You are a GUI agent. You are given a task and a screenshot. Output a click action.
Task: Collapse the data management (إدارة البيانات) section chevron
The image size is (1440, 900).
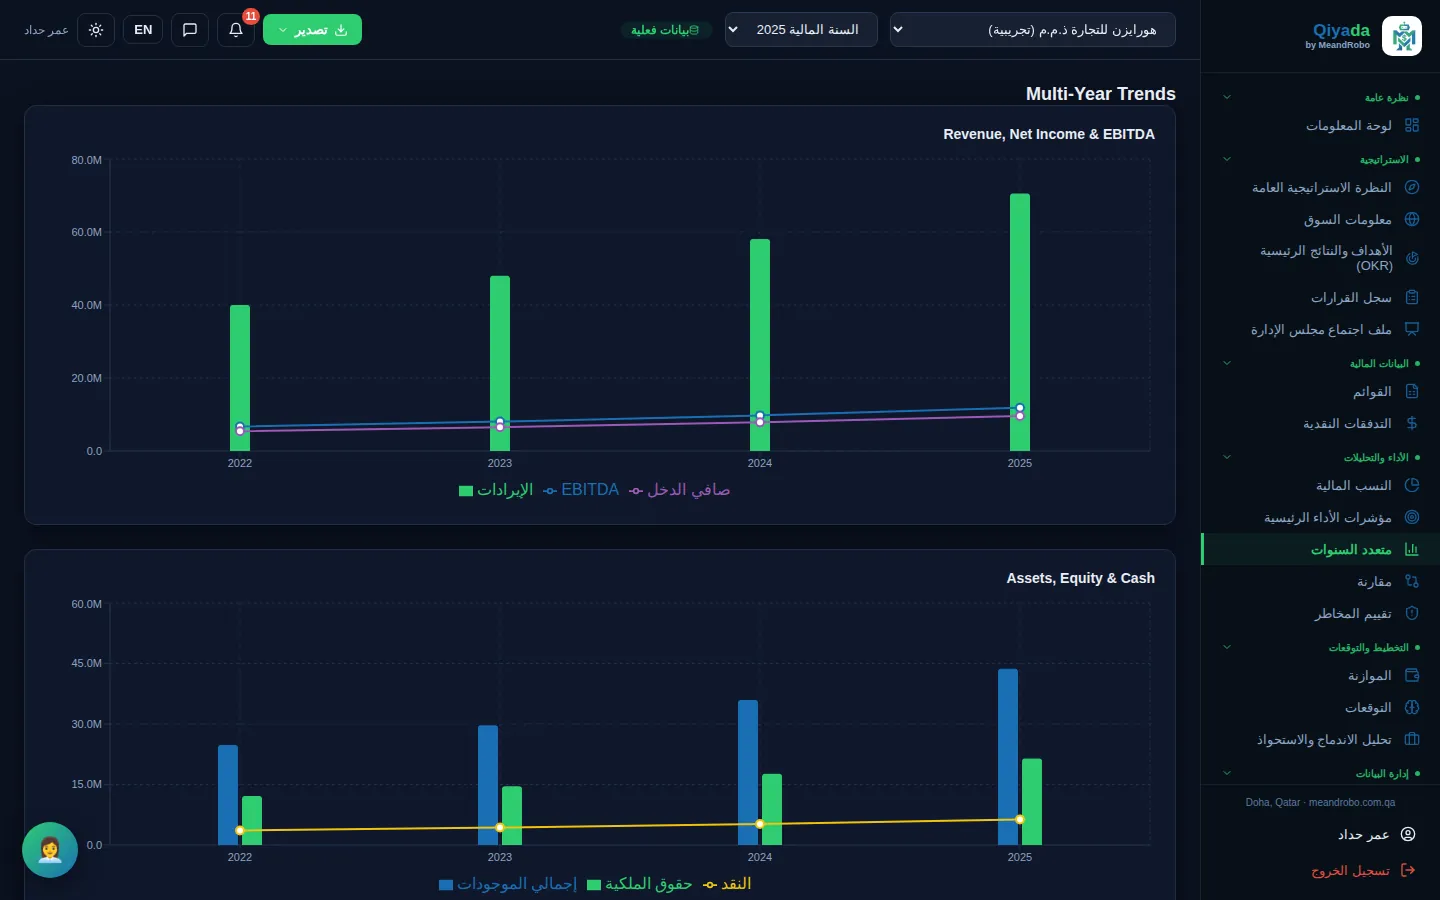click(x=1227, y=773)
